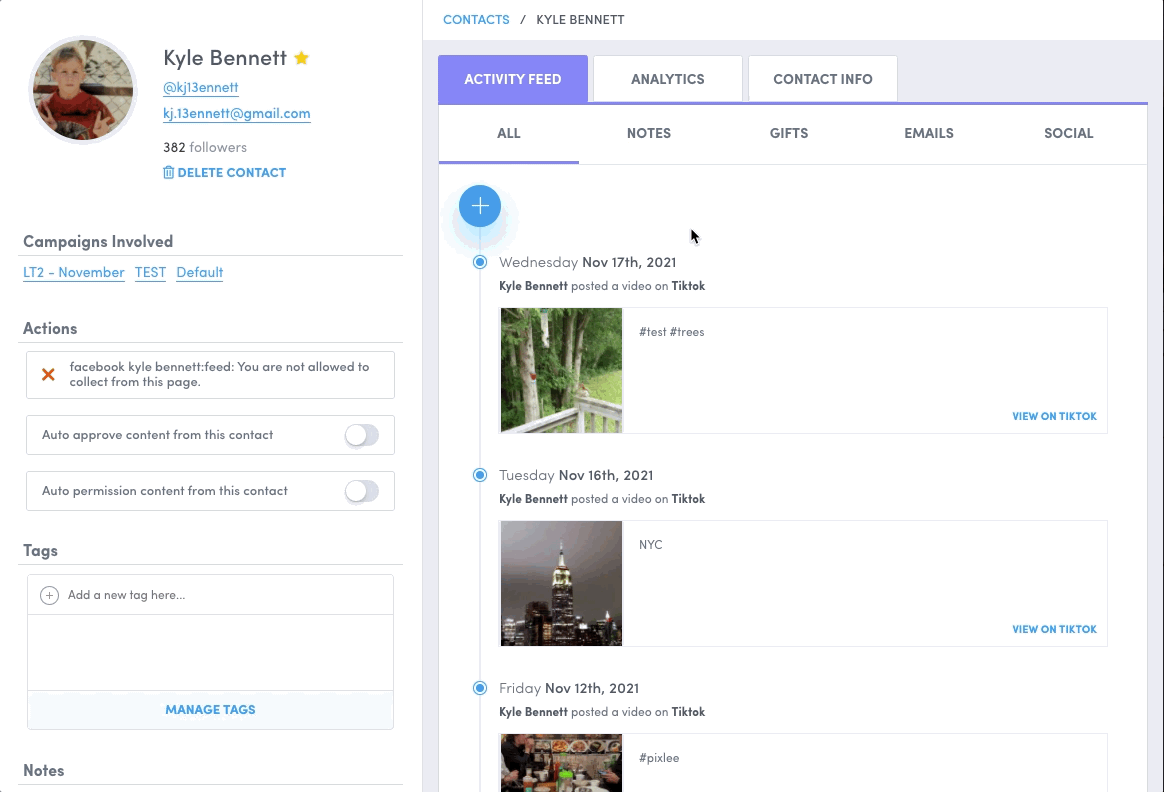Viewport: 1164px width, 792px height.
Task: Click Kyle Bennett's profile avatar
Action: click(83, 90)
